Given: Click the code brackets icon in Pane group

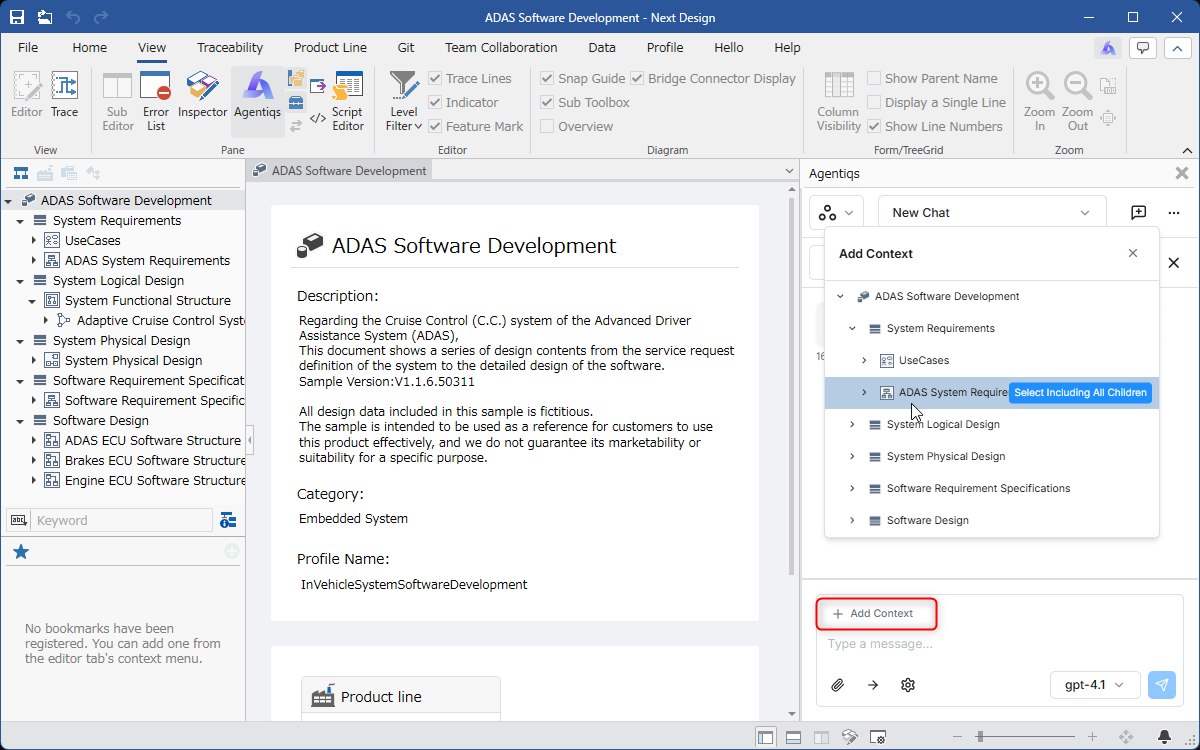Looking at the screenshot, I should [318, 119].
